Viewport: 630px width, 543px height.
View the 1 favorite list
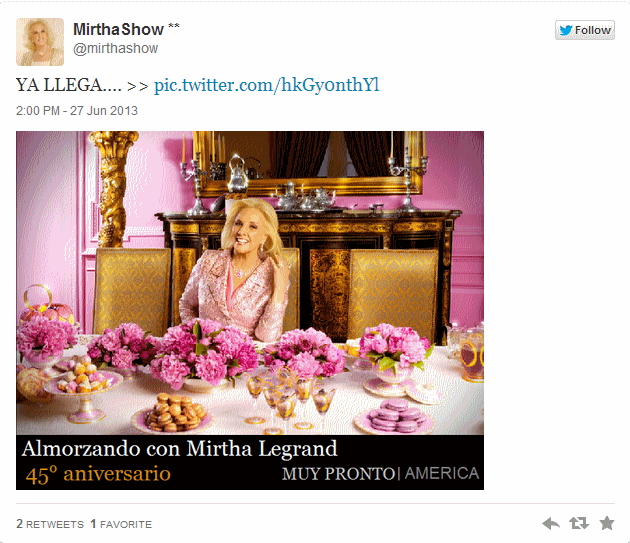(121, 524)
